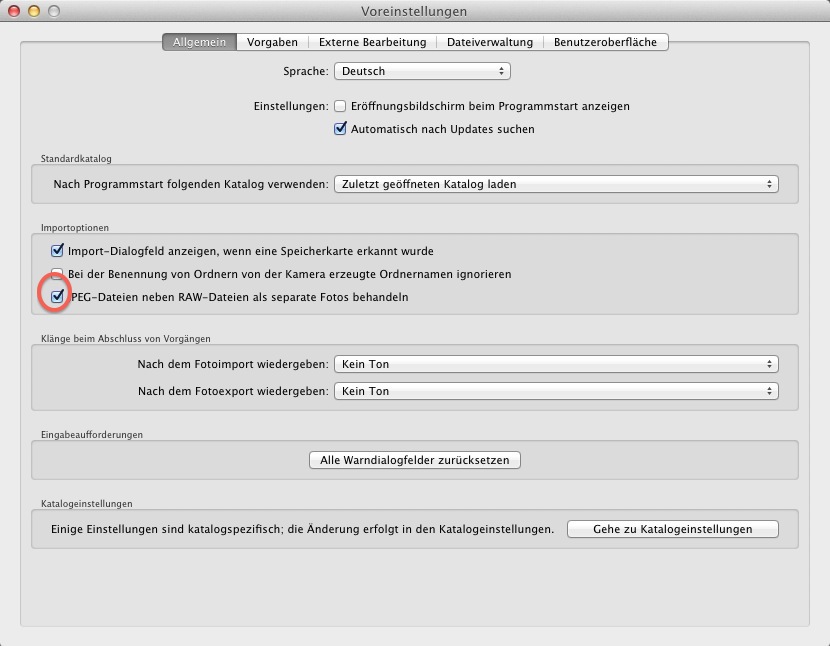Open the Vorgaben tab
This screenshot has width=830, height=646.
tap(272, 42)
